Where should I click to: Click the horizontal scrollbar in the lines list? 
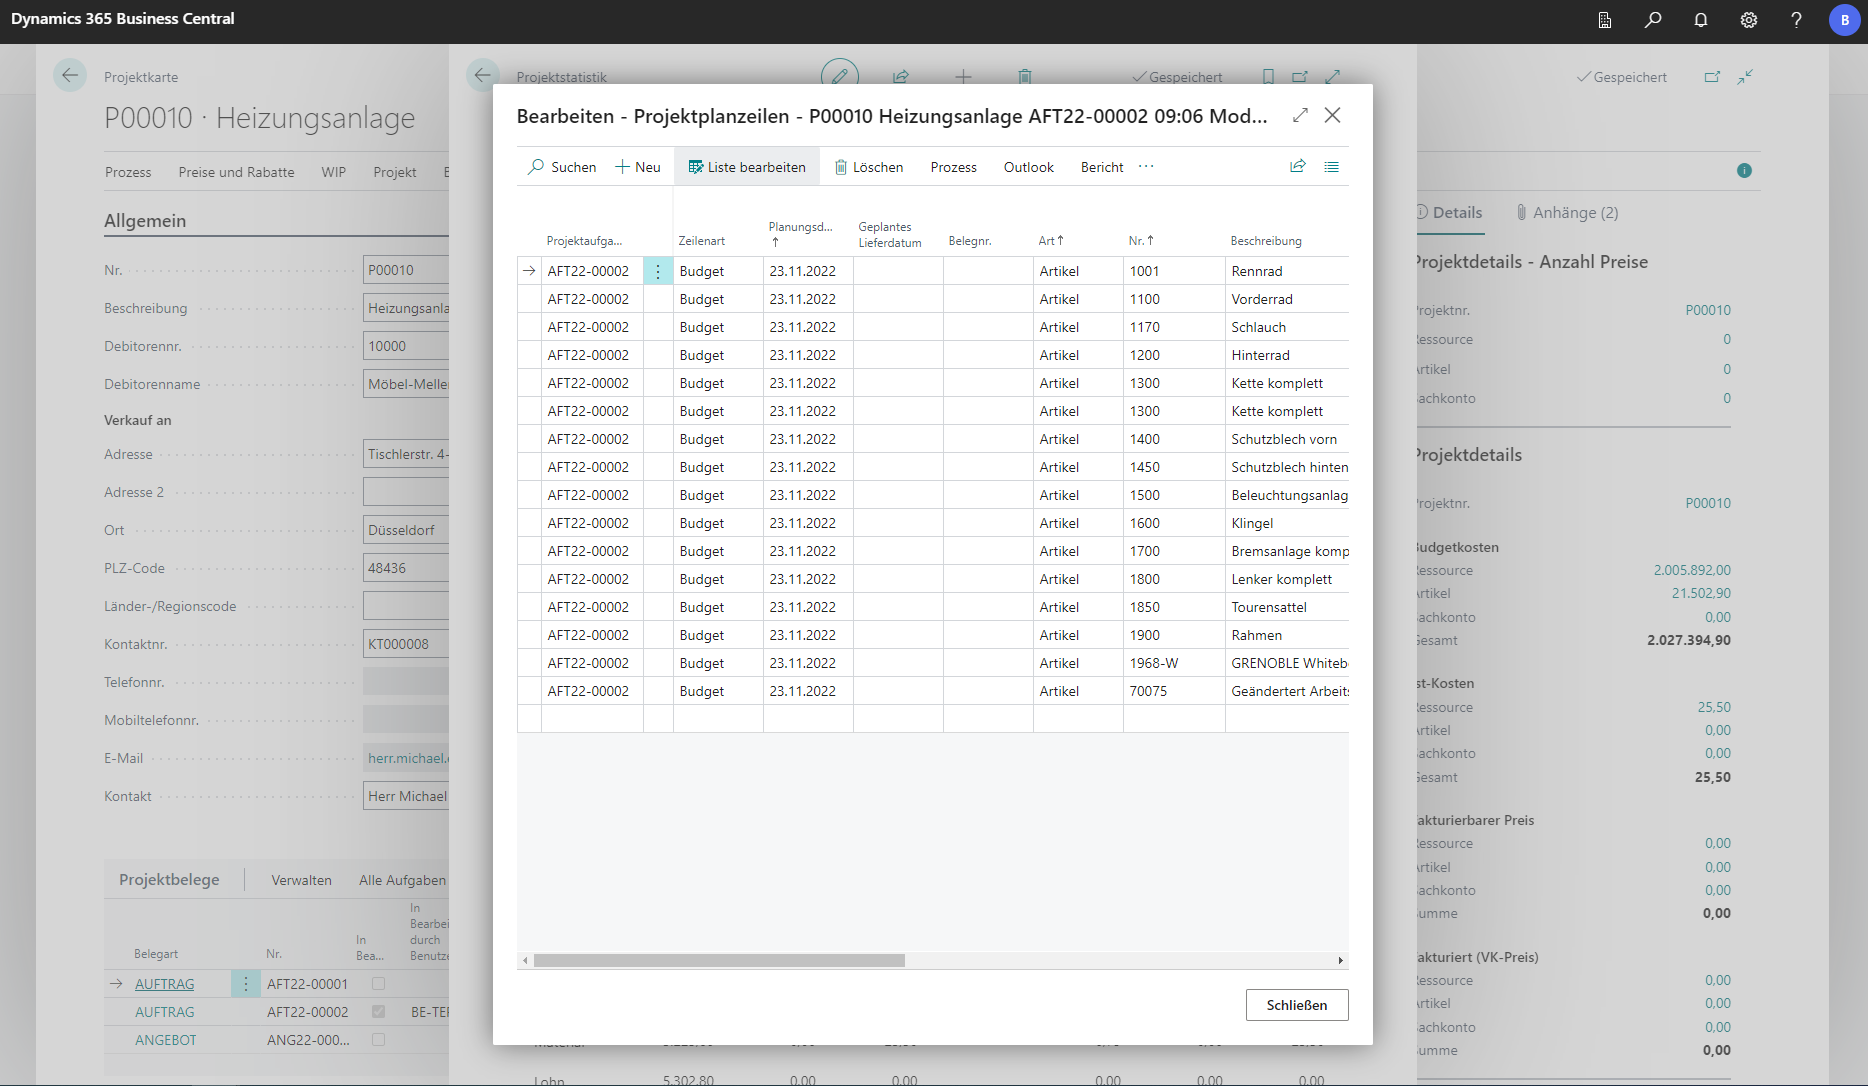[x=719, y=960]
